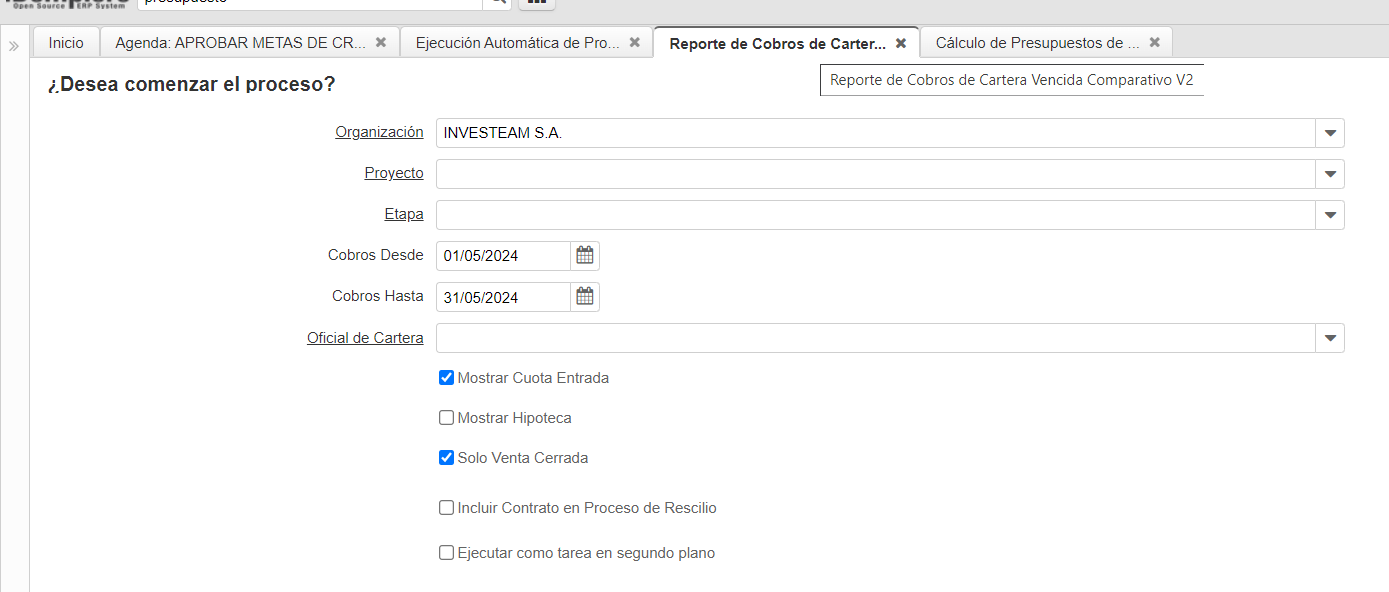1389x592 pixels.
Task: Close the Ejecución Automática tab
Action: click(x=635, y=43)
